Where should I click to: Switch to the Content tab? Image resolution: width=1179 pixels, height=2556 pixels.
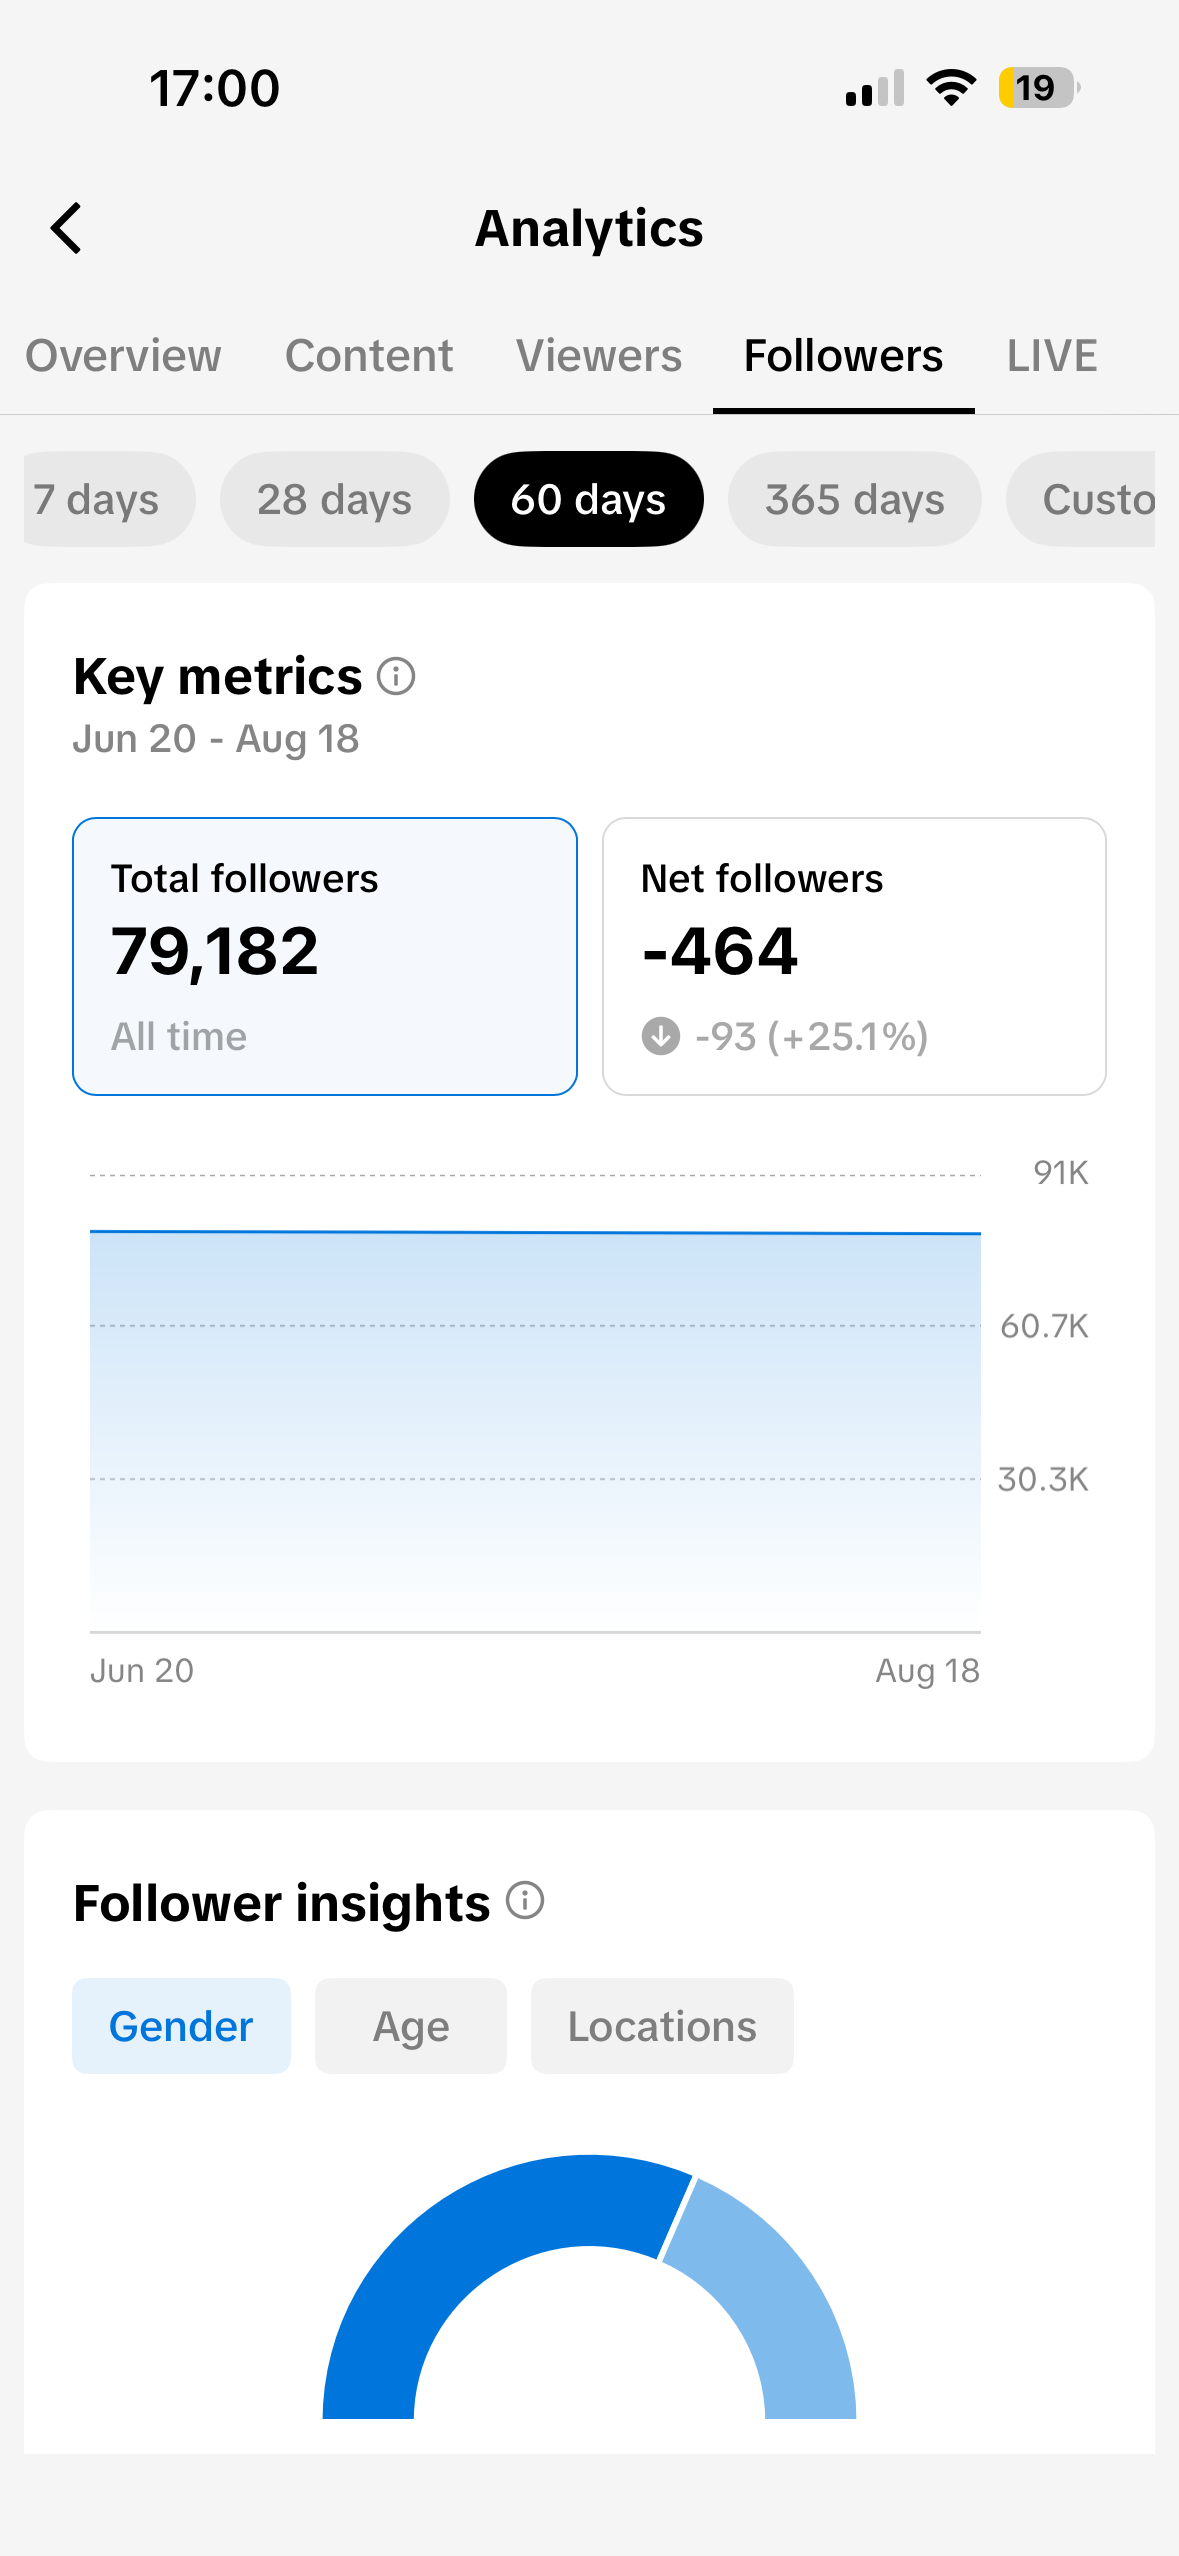[x=369, y=356]
